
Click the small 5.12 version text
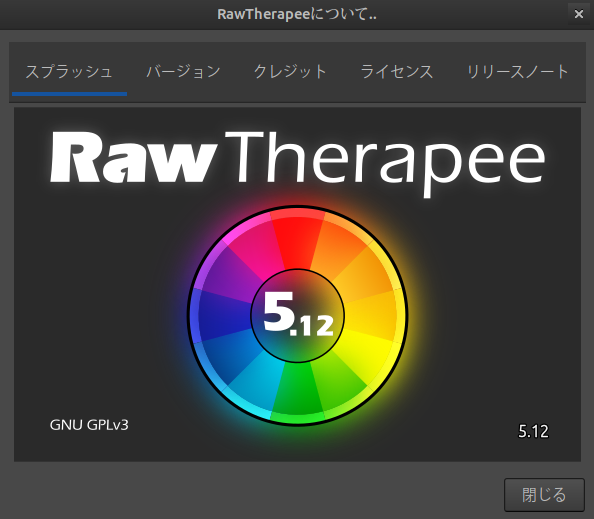(533, 431)
